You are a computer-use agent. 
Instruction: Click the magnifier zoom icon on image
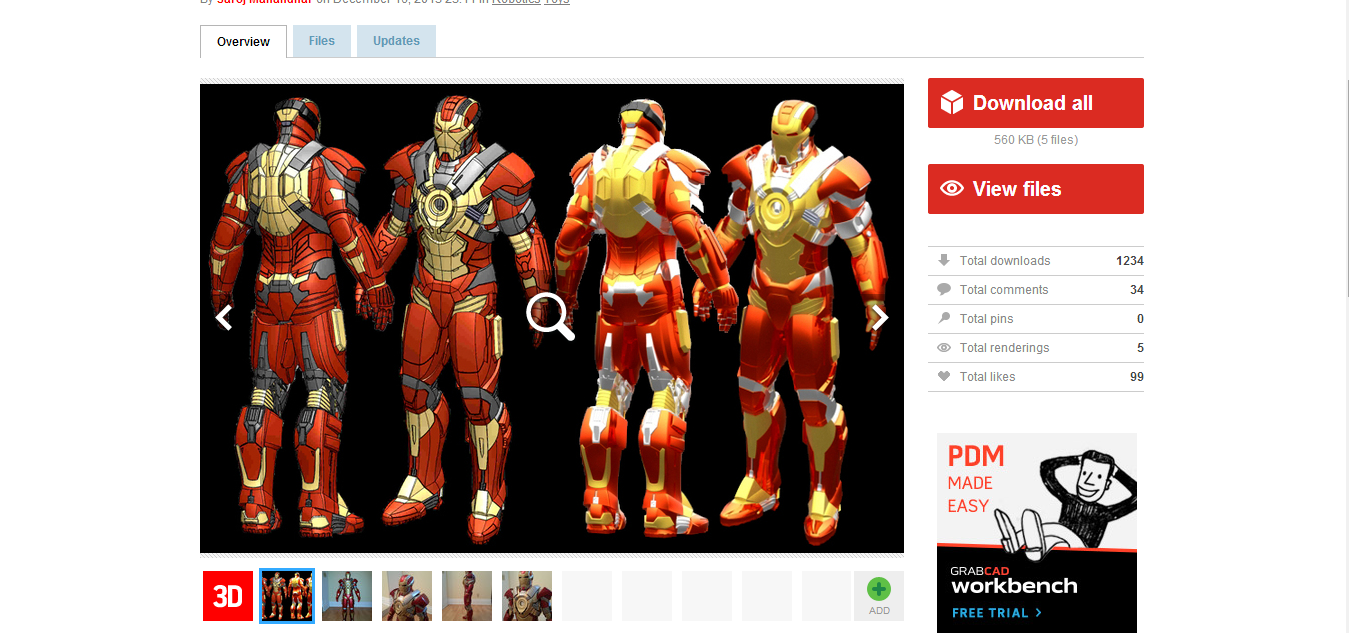point(551,317)
